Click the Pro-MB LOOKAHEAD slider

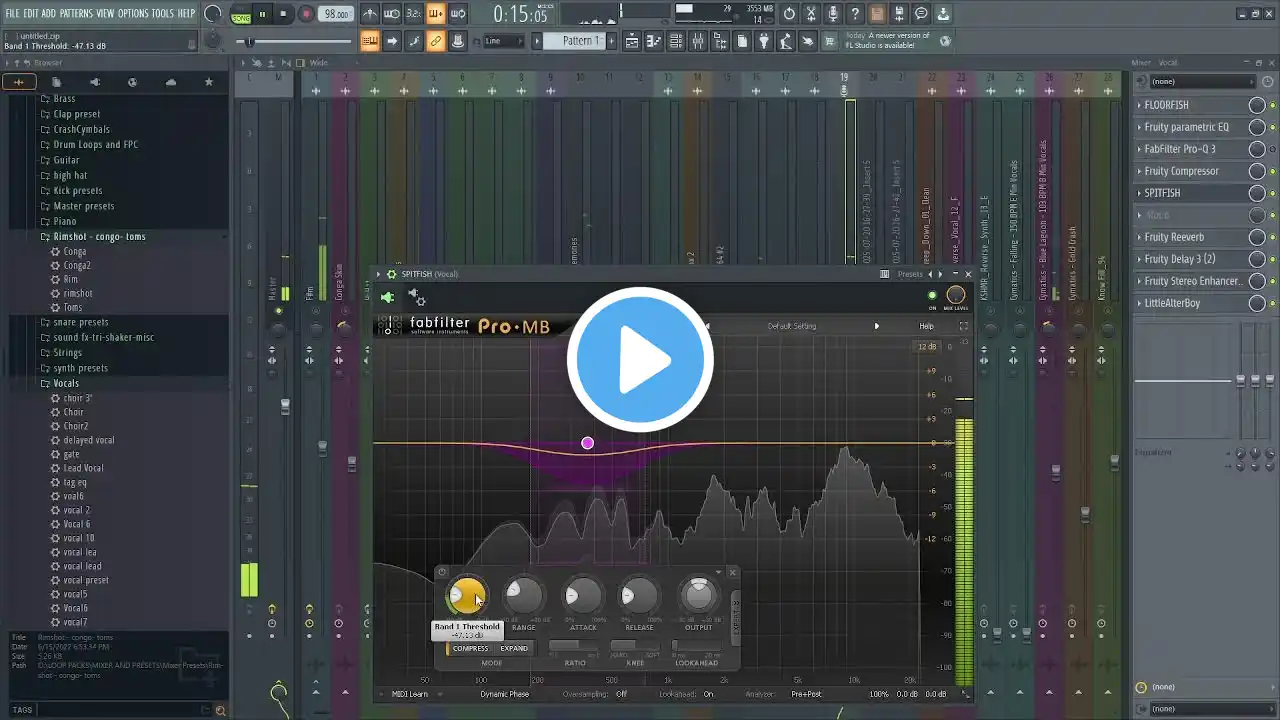696,647
